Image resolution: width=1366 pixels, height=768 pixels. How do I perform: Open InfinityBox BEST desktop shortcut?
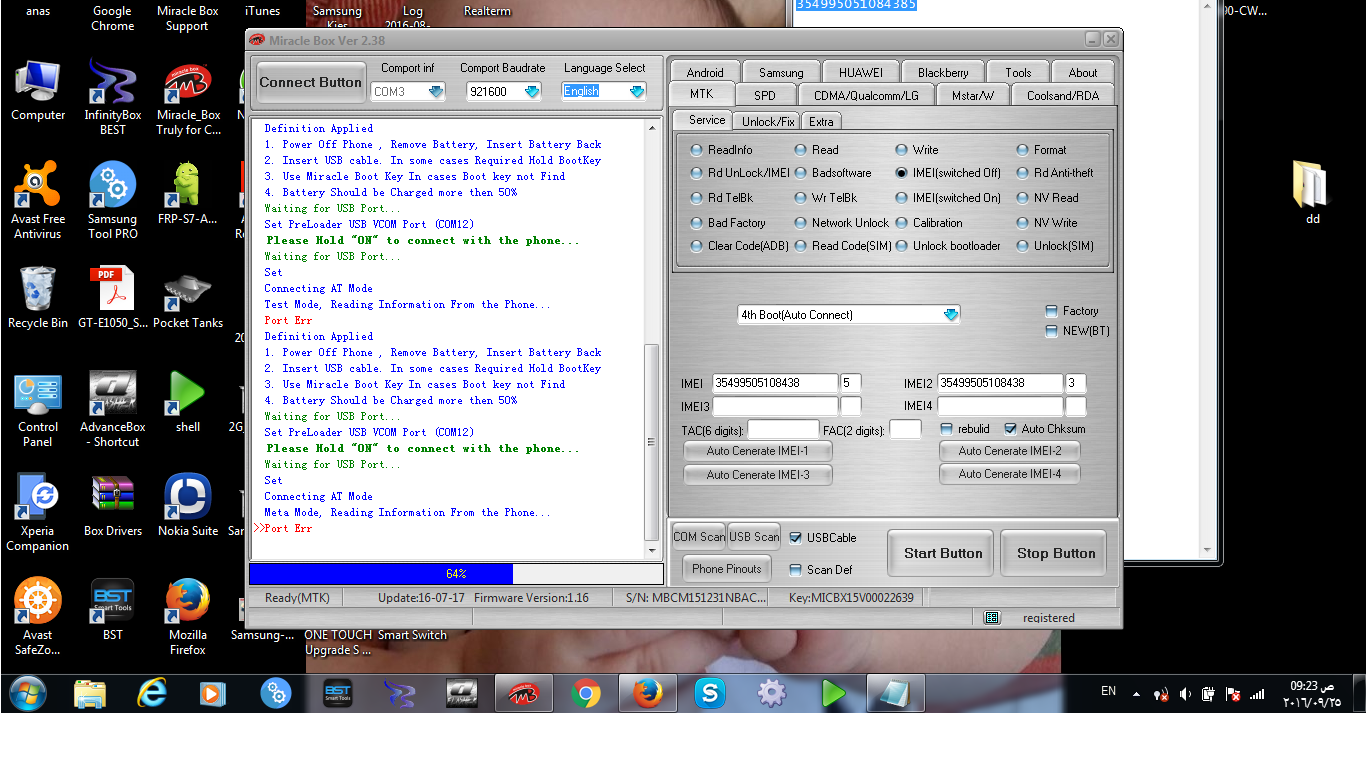(x=112, y=97)
